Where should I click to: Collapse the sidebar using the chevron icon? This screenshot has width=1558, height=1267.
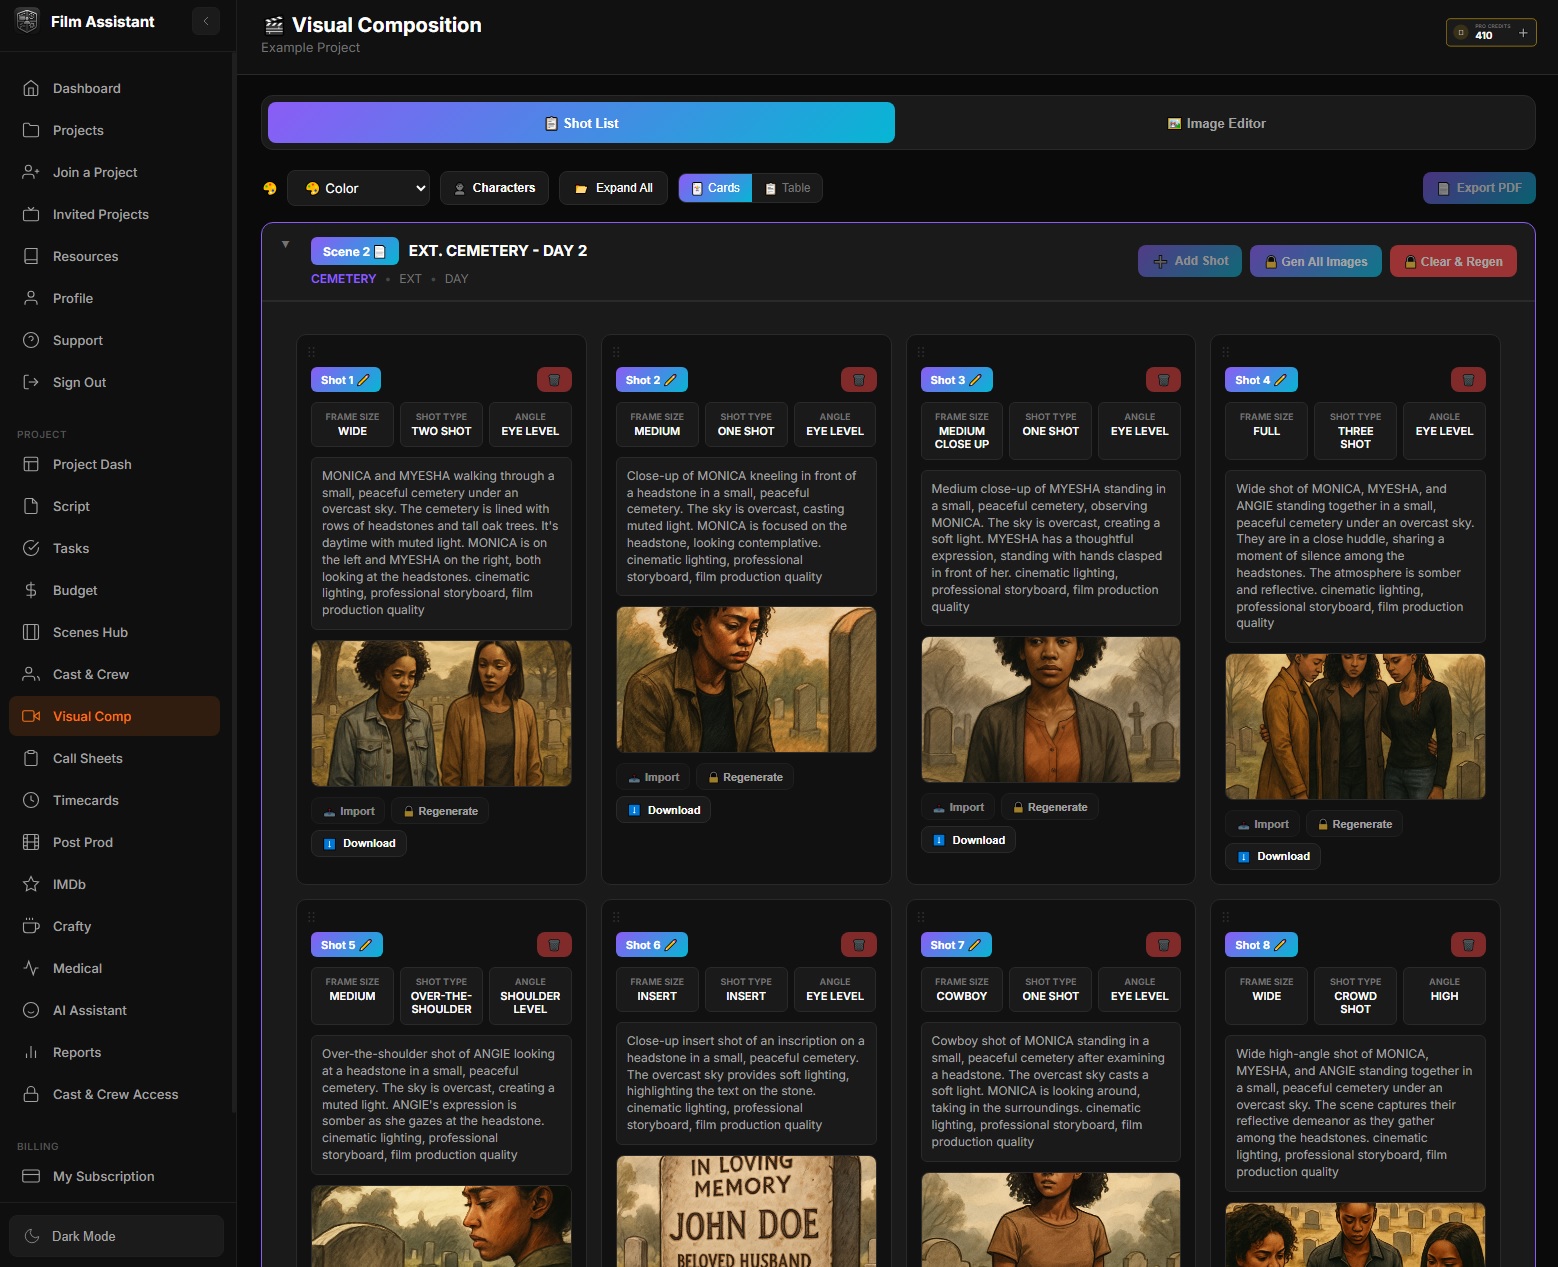point(206,21)
